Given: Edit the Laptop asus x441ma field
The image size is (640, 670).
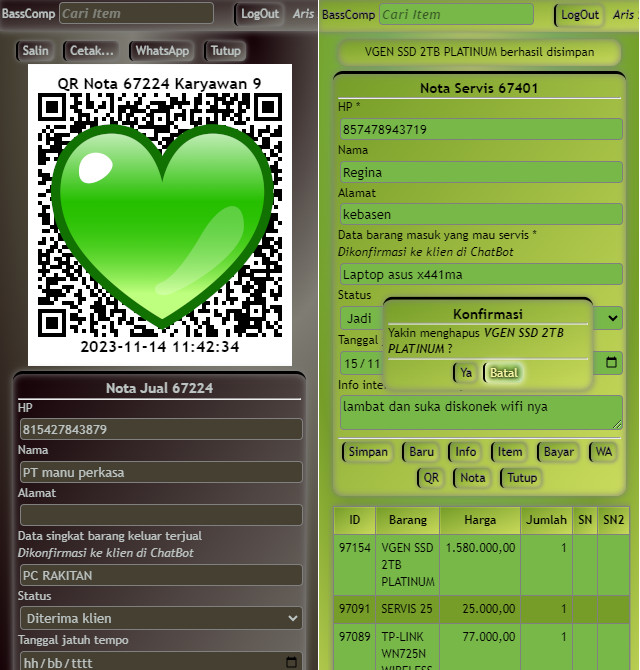Looking at the screenshot, I should tap(481, 274).
